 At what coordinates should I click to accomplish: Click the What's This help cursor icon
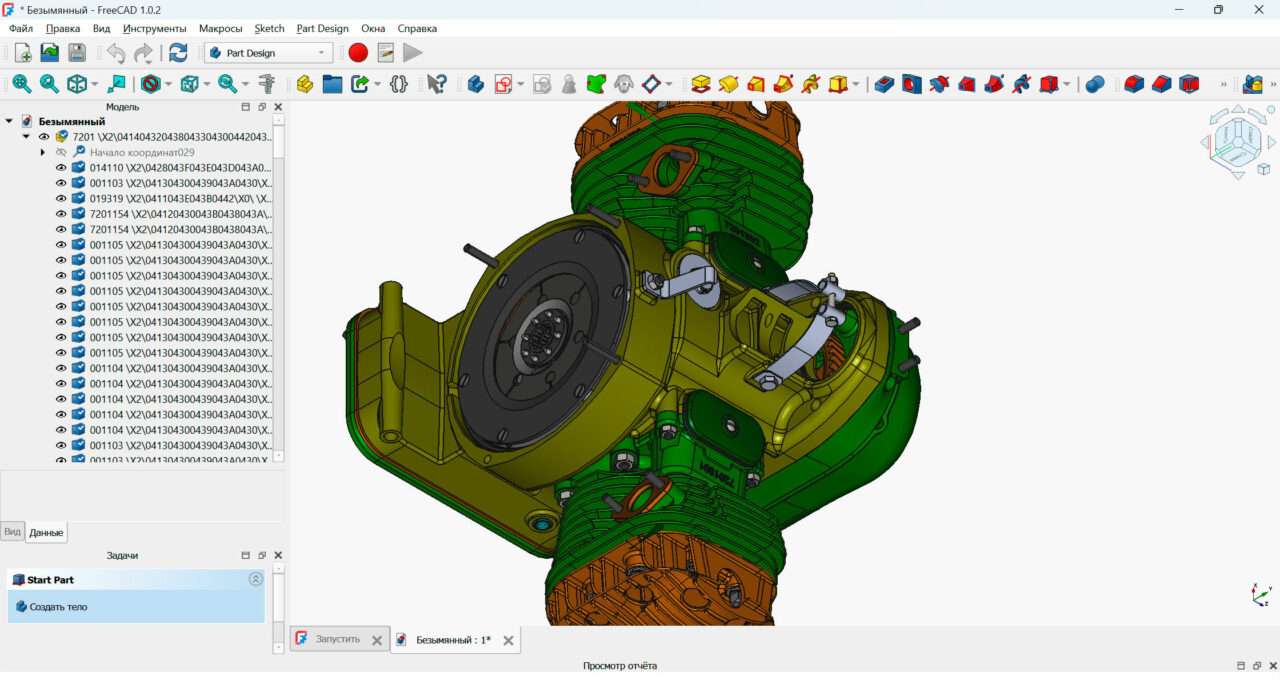point(436,84)
